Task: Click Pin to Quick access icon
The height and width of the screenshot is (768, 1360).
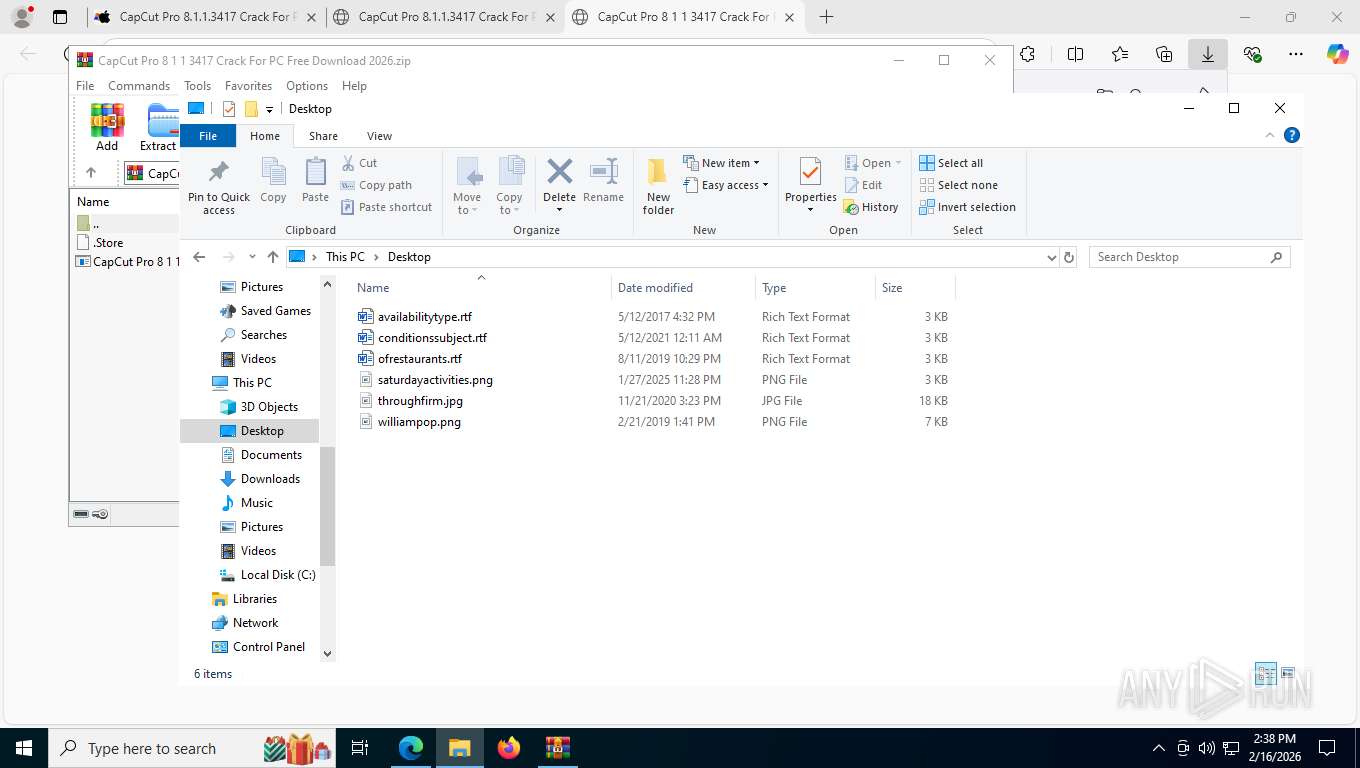Action: coord(219,186)
